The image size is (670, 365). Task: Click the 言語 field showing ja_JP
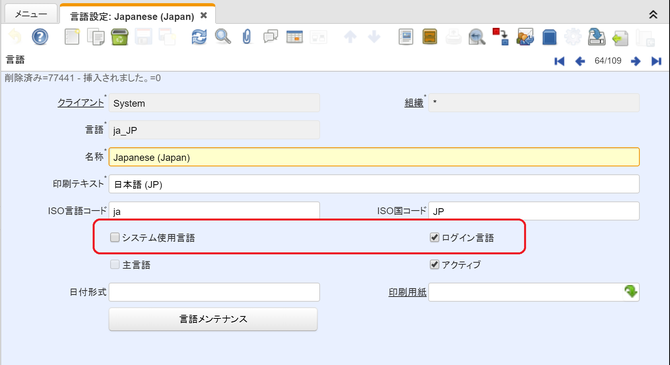coord(214,130)
